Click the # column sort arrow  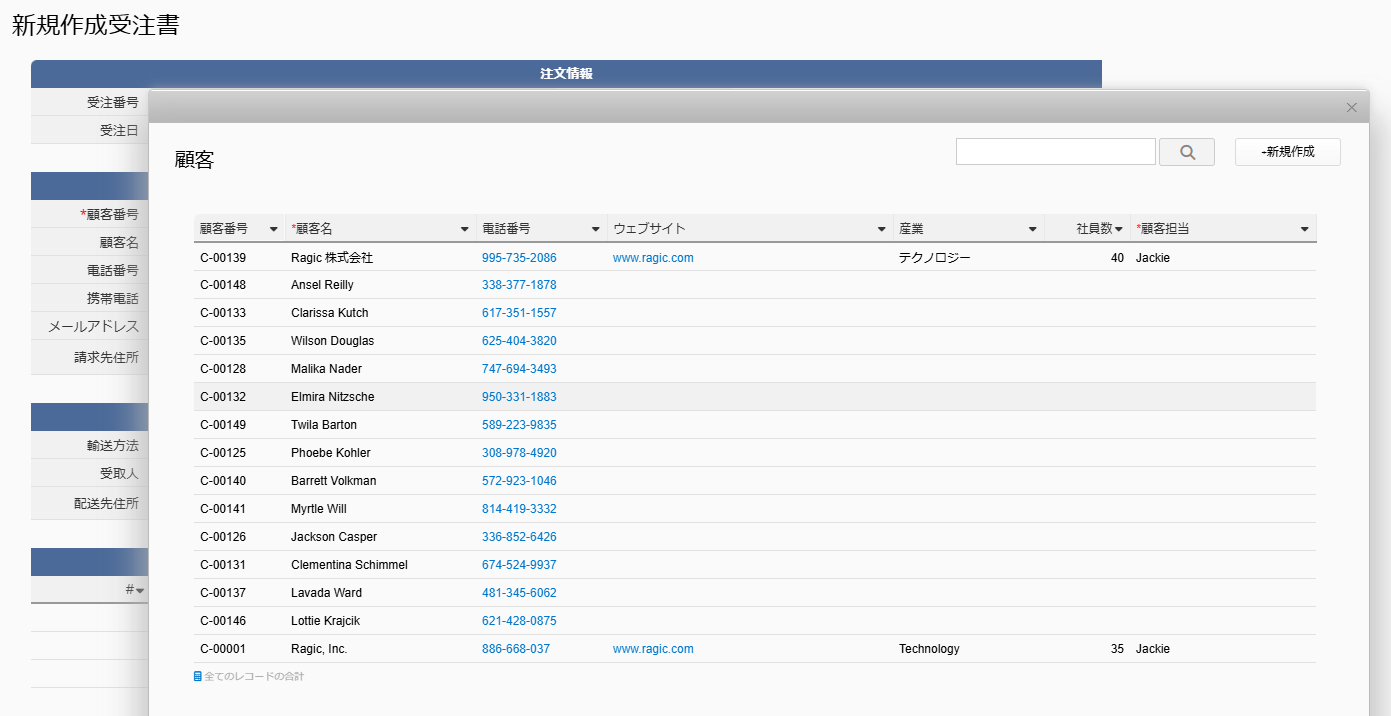click(141, 591)
